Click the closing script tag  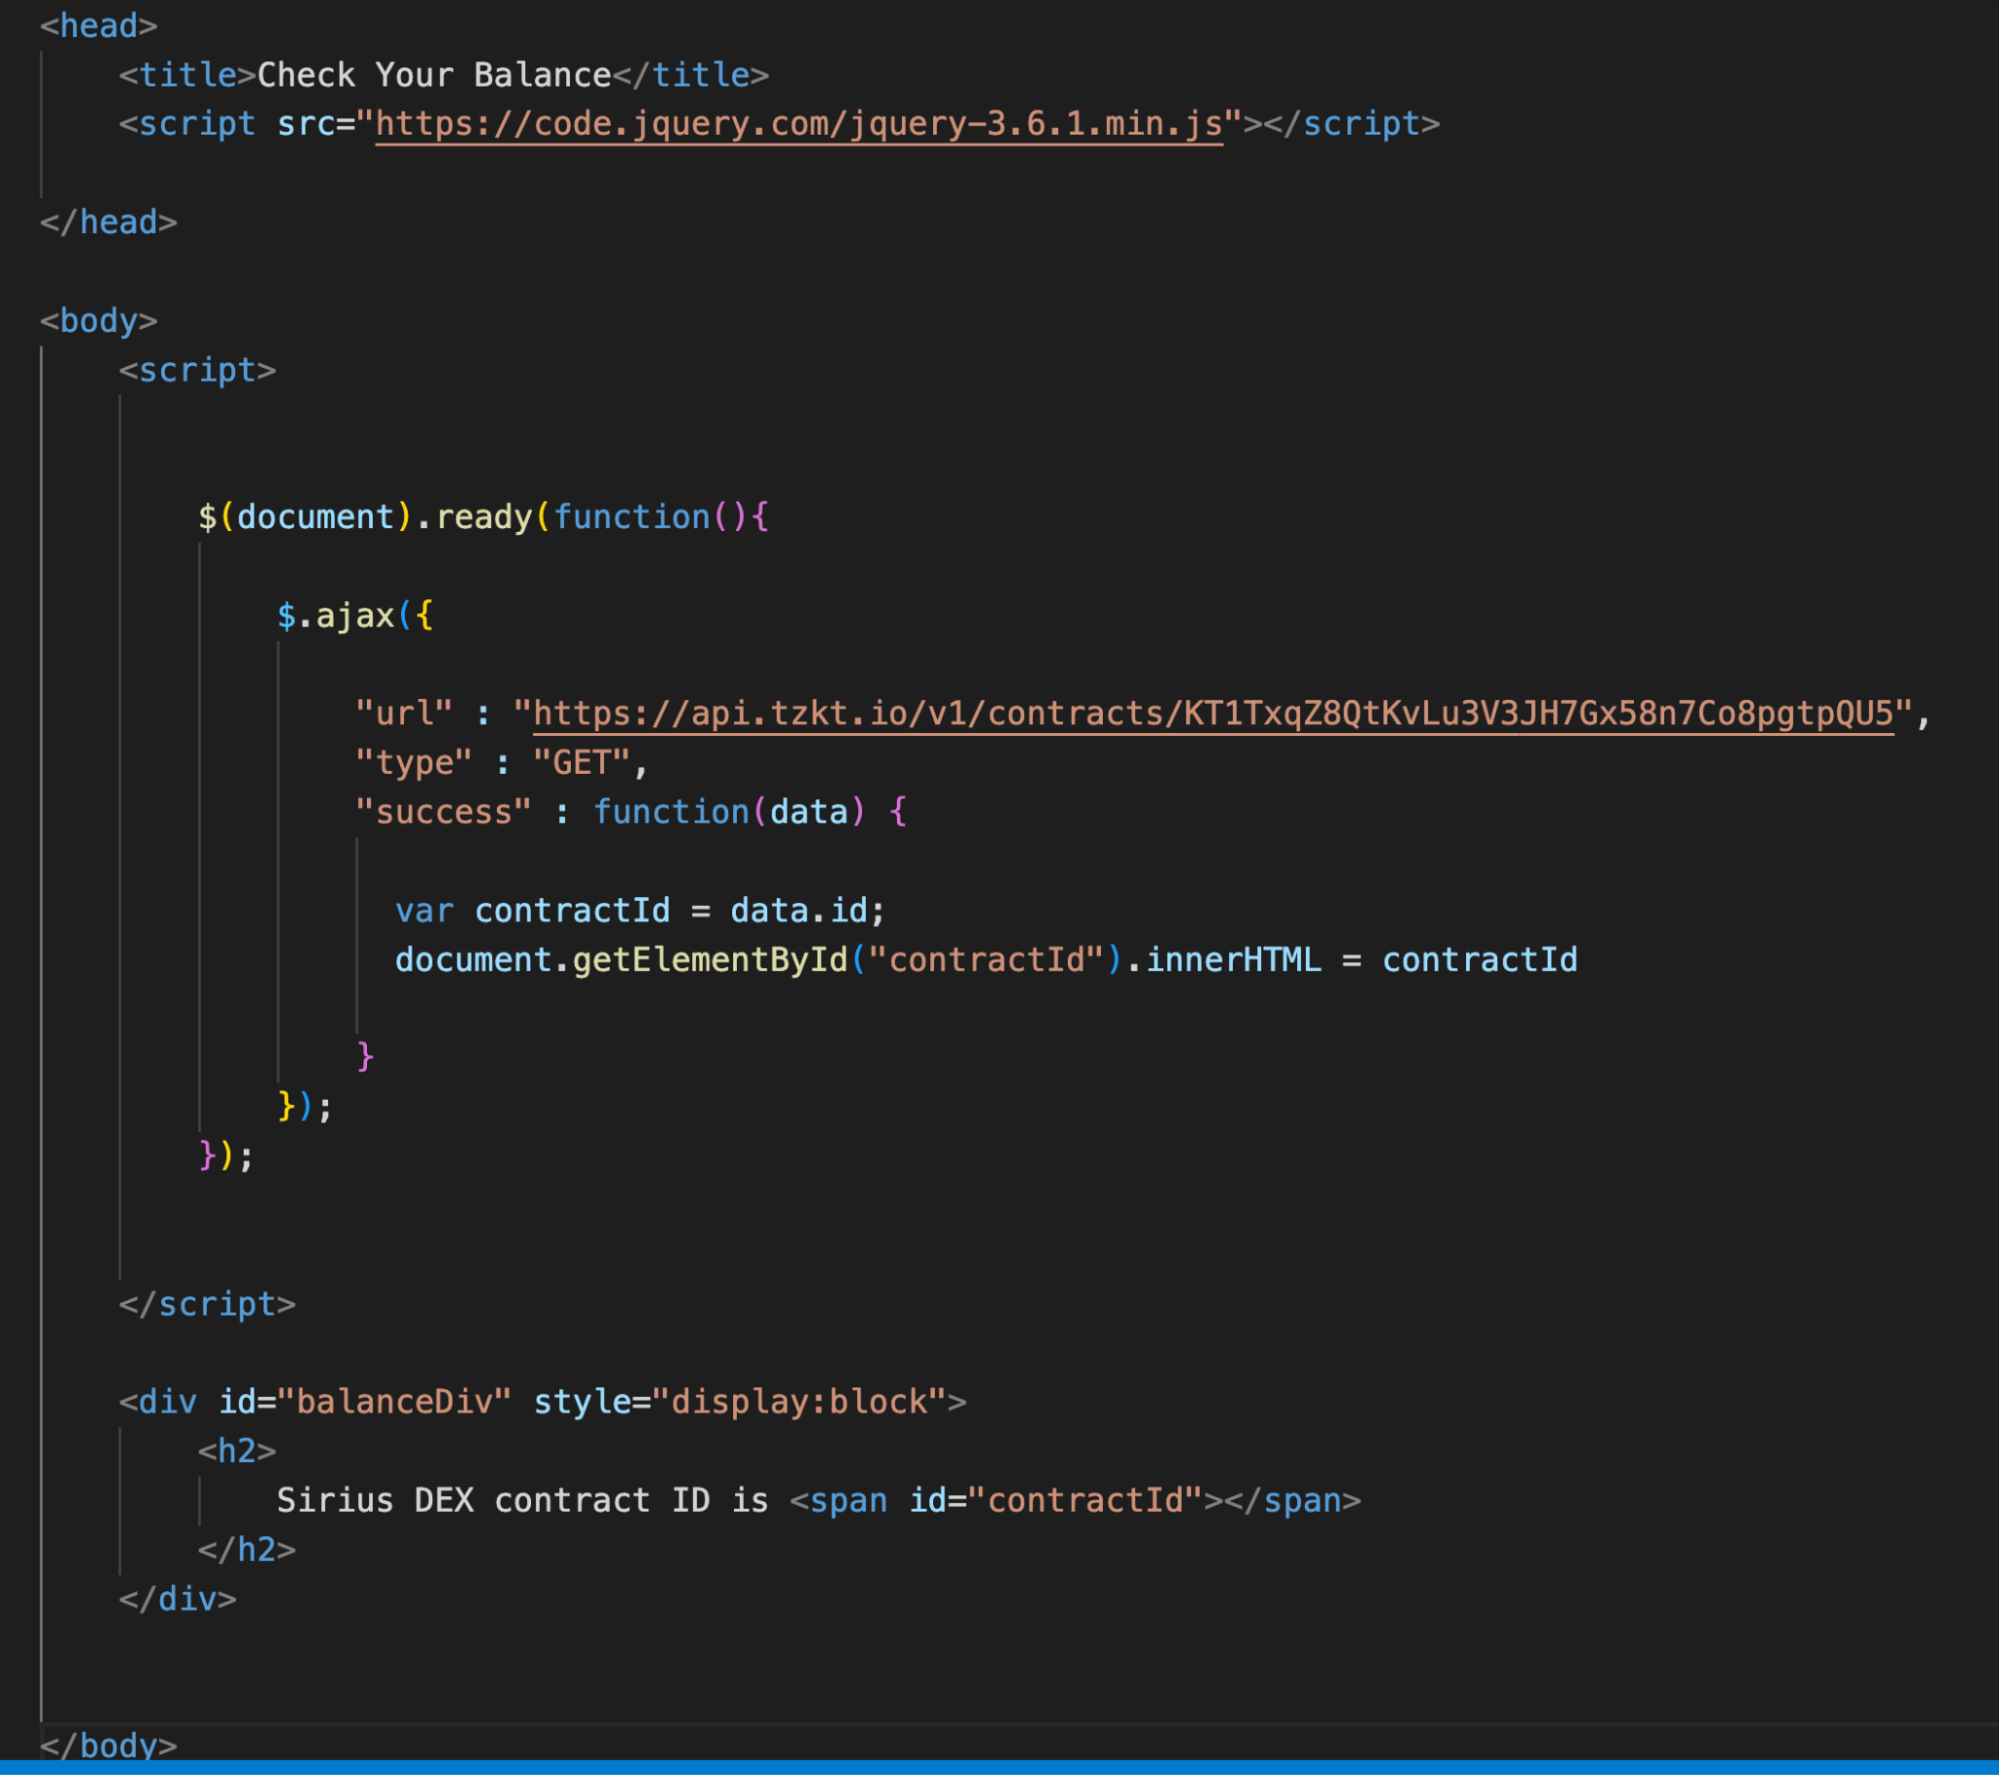[x=207, y=1305]
